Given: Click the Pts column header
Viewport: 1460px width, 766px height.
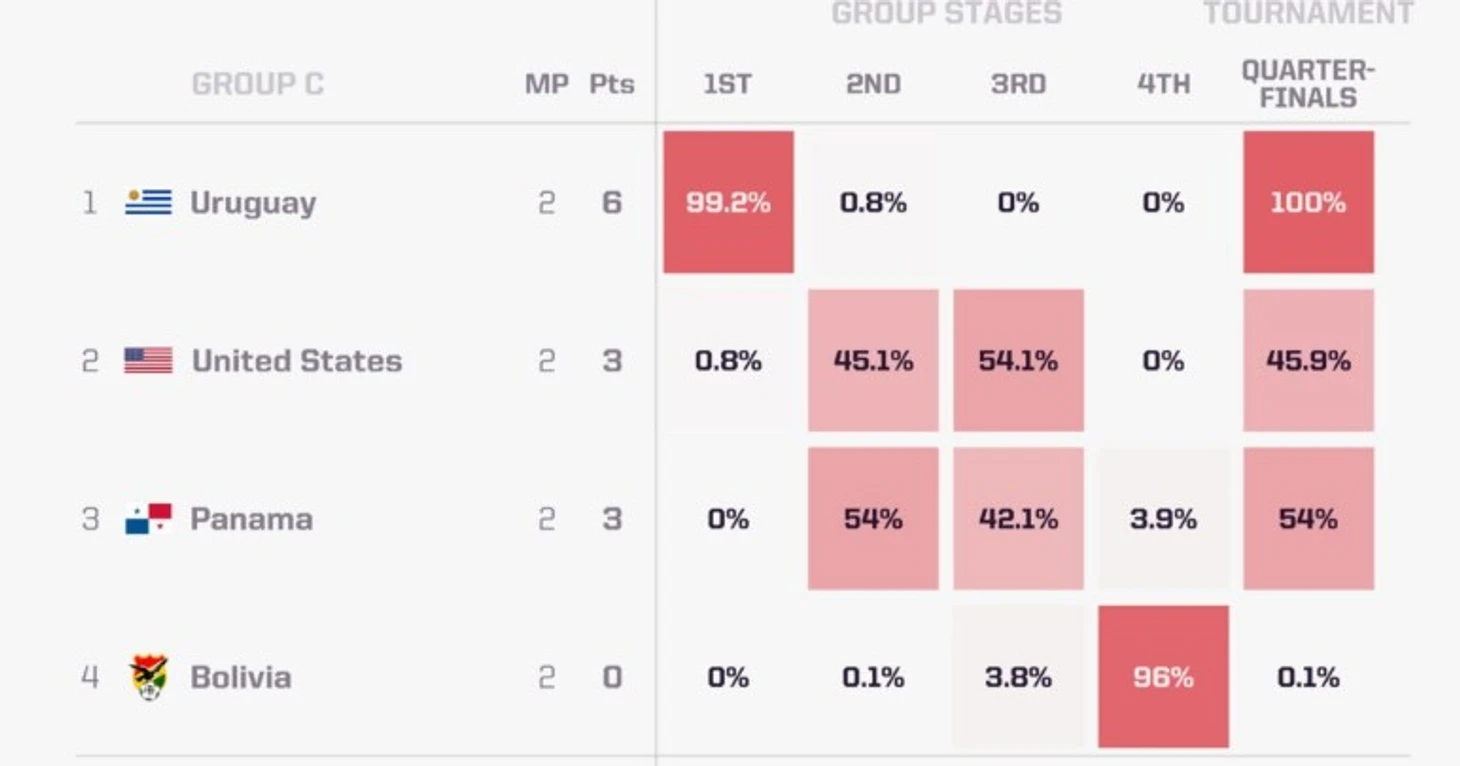Looking at the screenshot, I should coord(611,84).
